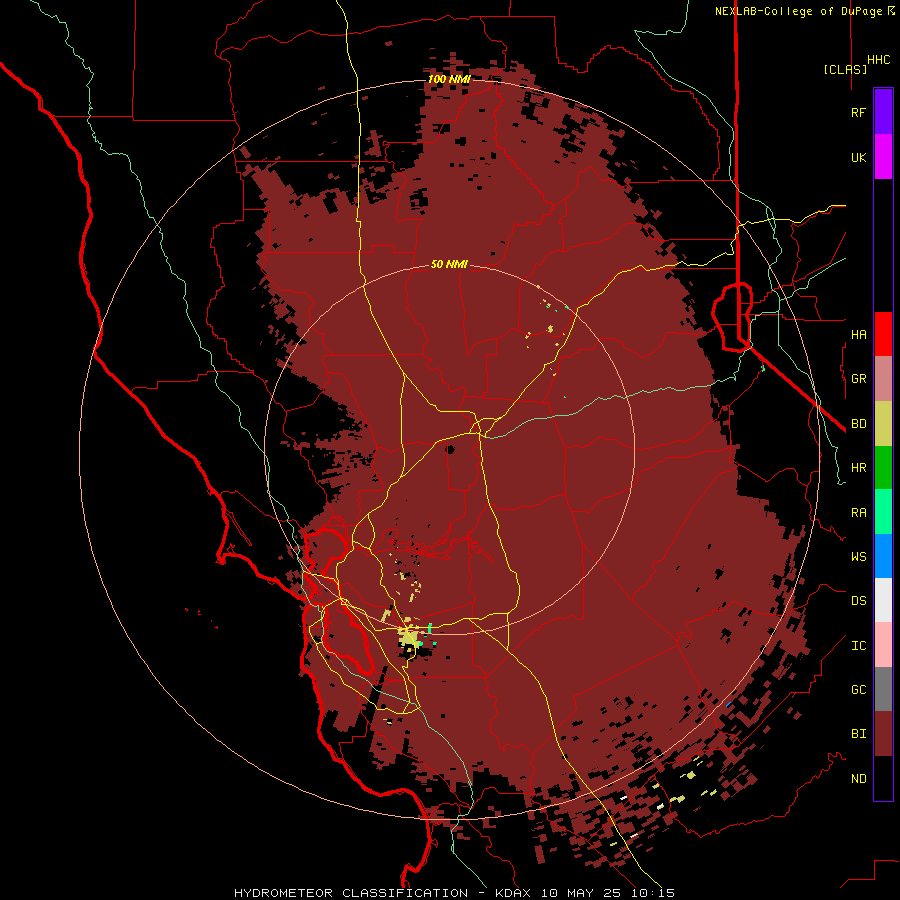Click the DS white legend swatch
The width and height of the screenshot is (900, 900).
pyautogui.click(x=883, y=600)
